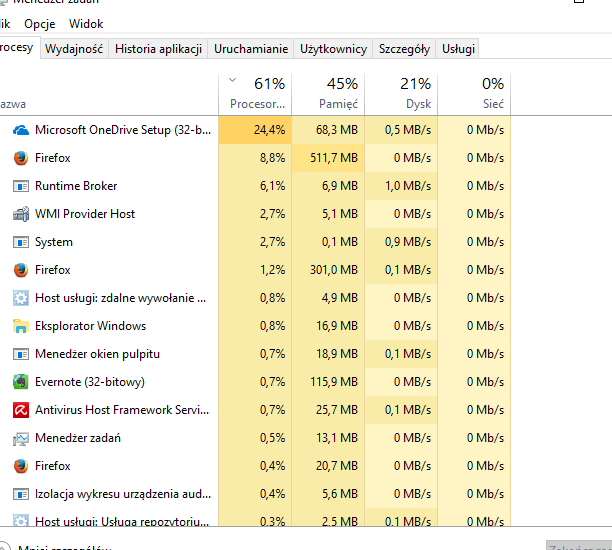Screen dimensions: 612x550
Task: Click the WMI Provider Host icon
Action: coord(21,214)
